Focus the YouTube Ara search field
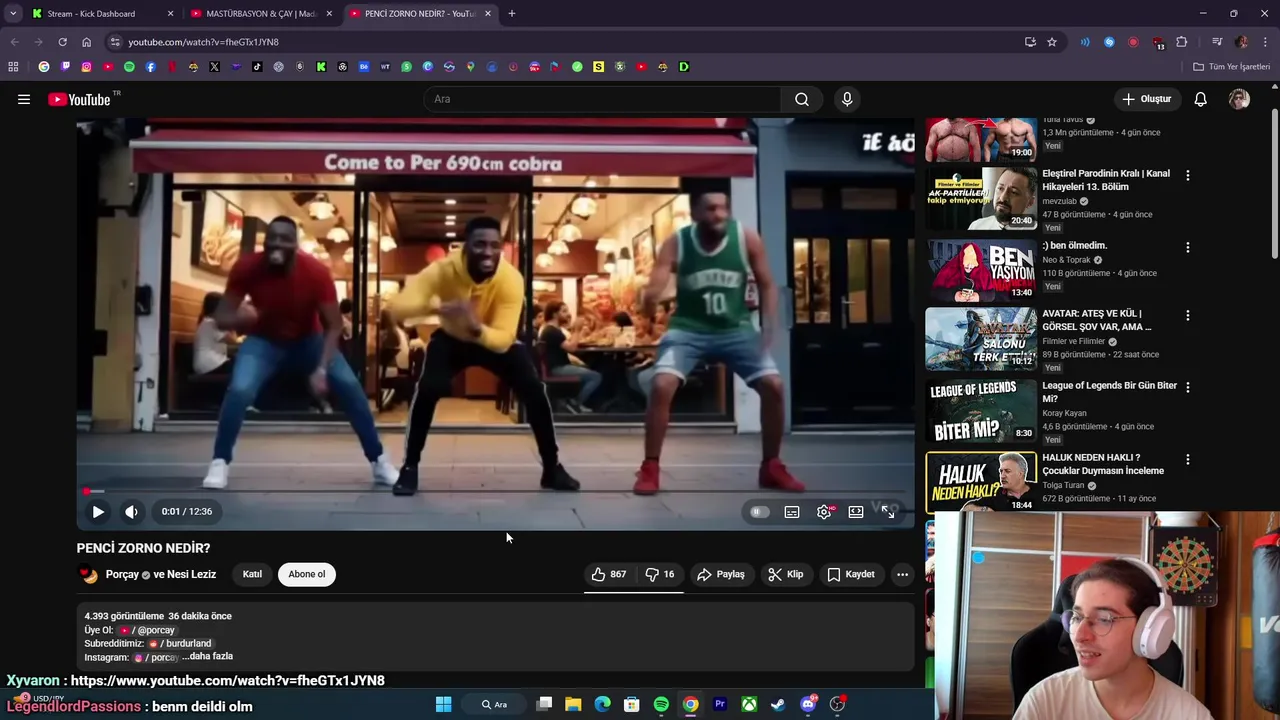1280x720 pixels. (x=603, y=99)
